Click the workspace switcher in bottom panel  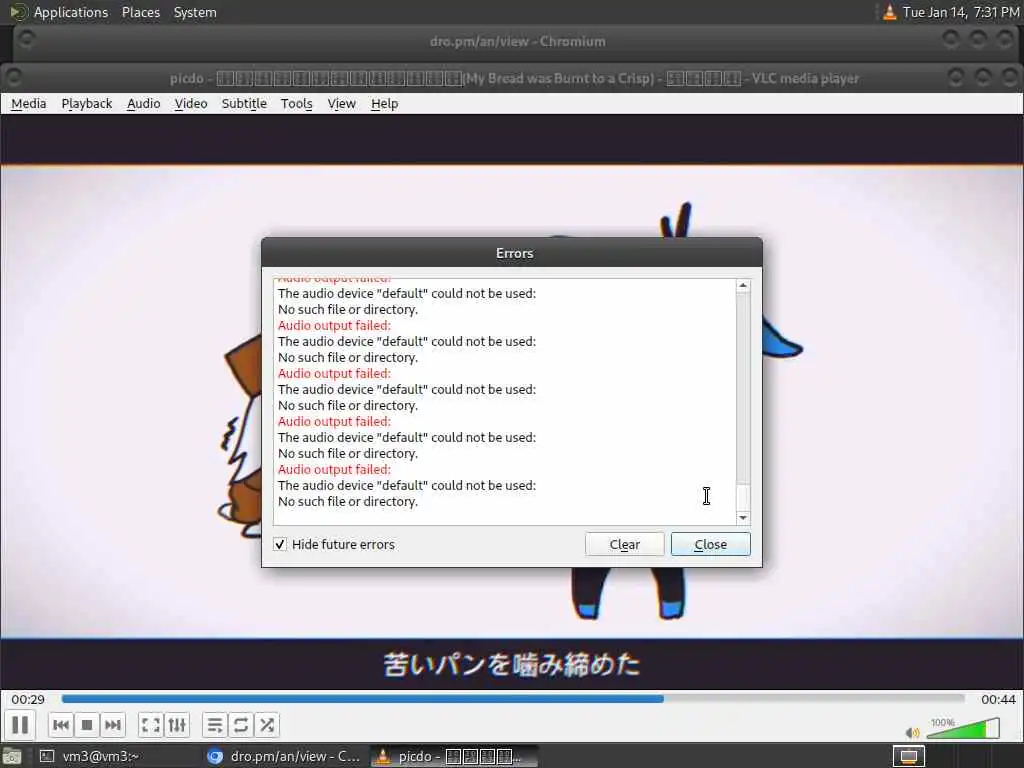coord(908,756)
